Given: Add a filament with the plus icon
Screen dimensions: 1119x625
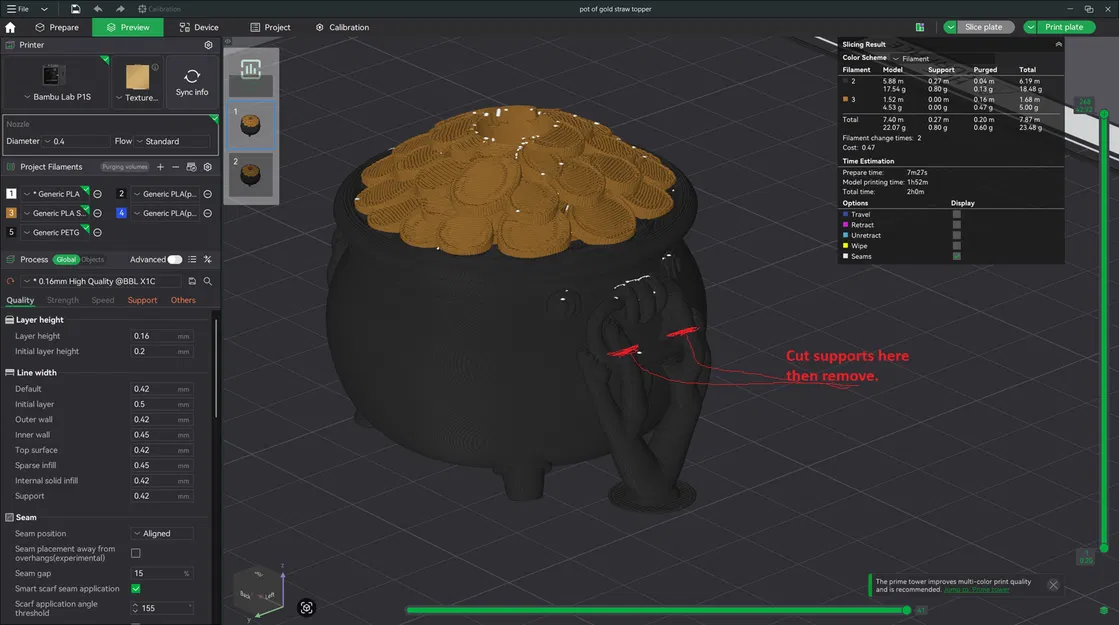Looking at the screenshot, I should pyautogui.click(x=160, y=167).
